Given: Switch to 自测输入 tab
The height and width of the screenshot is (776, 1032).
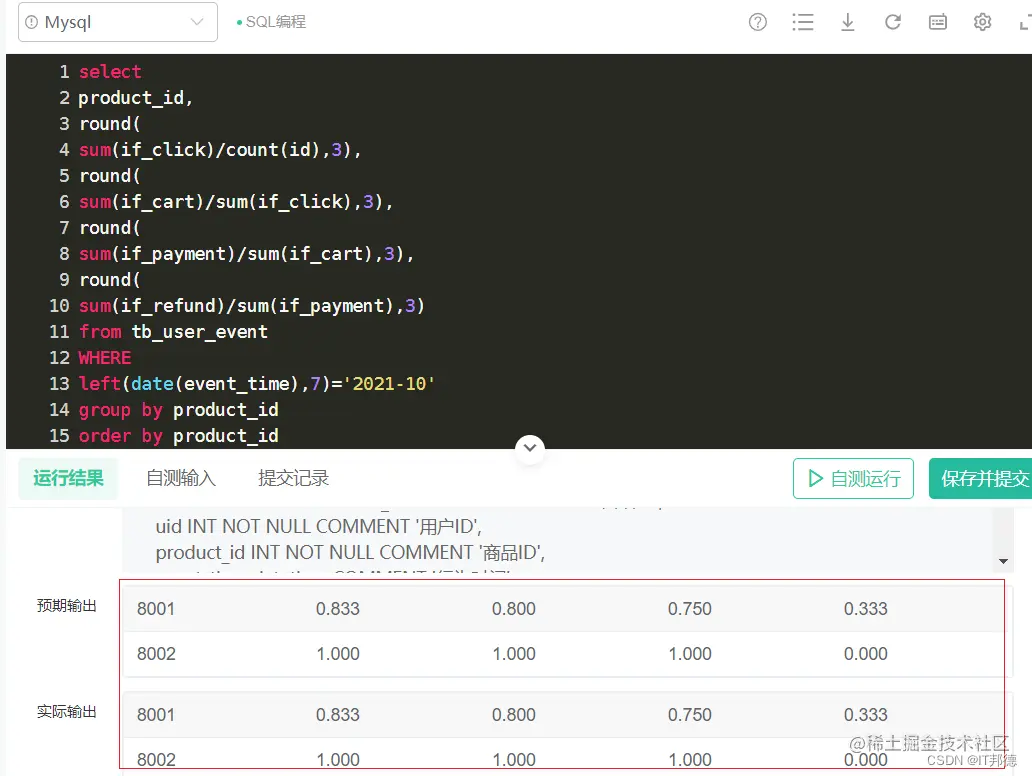Looking at the screenshot, I should pos(181,478).
